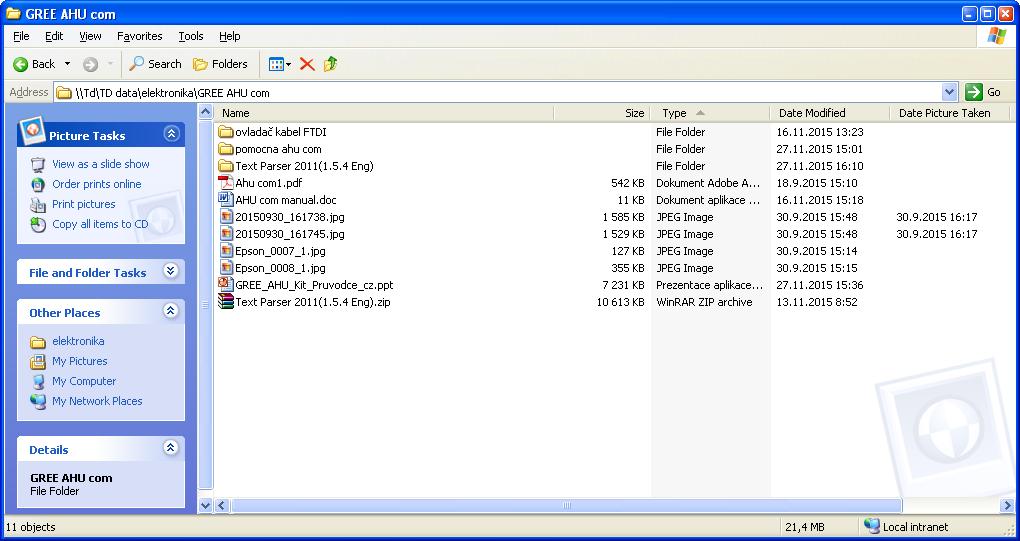This screenshot has width=1020, height=541.
Task: Click the 21,4 MB status bar text
Action: [x=805, y=527]
